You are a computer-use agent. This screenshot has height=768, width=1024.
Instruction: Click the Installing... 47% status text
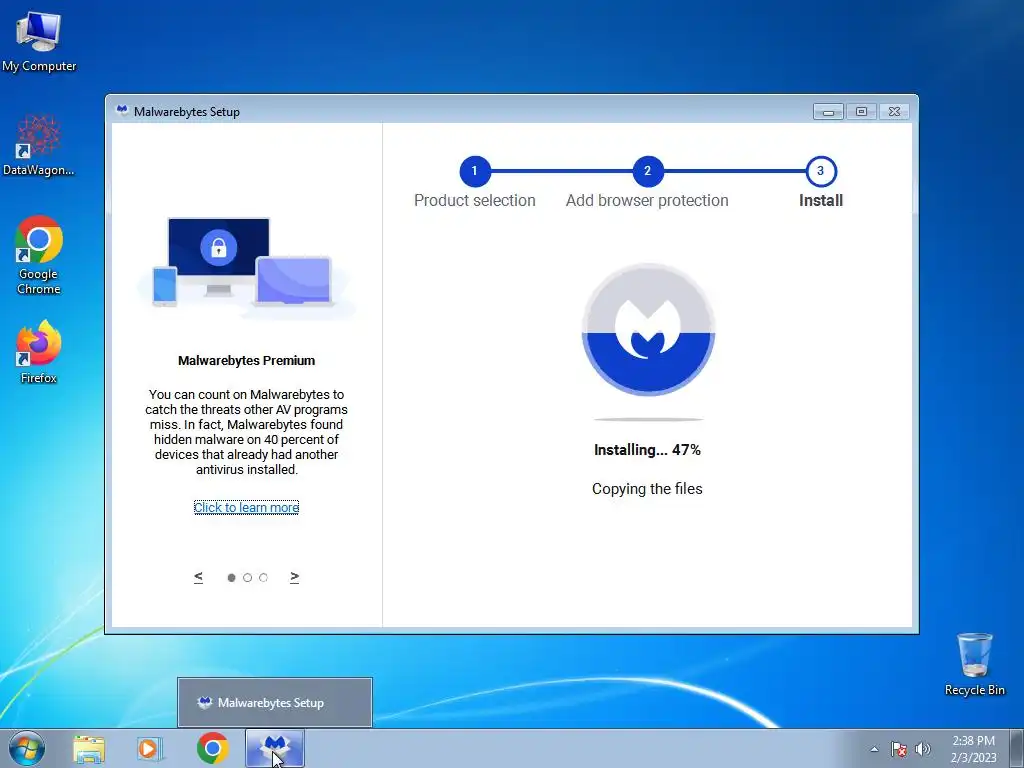647,450
